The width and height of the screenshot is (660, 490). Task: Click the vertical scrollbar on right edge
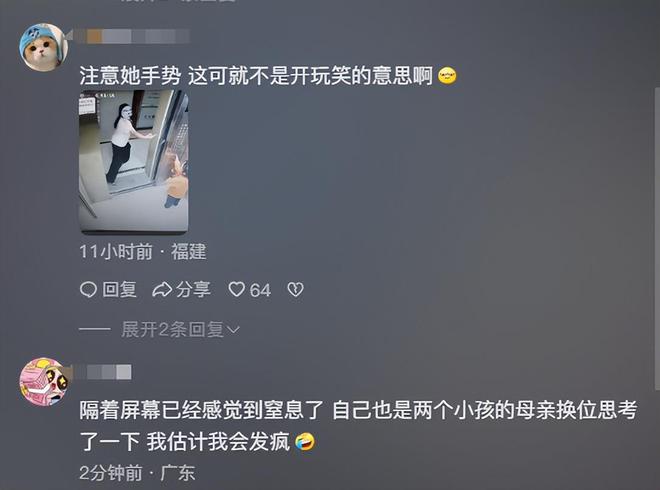pyautogui.click(x=657, y=239)
